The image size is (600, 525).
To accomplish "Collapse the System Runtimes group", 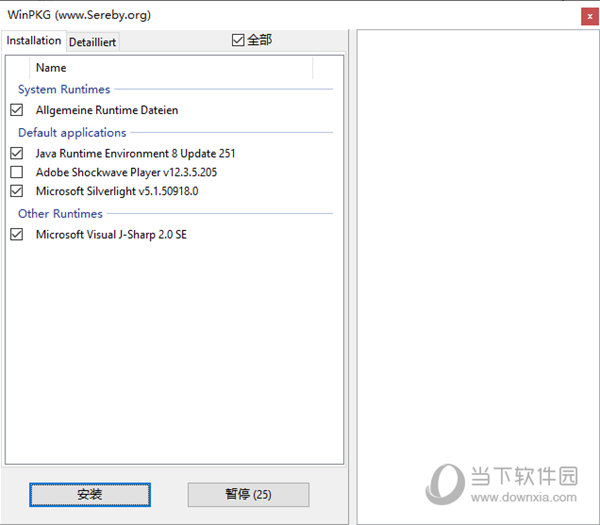I will pos(64,89).
